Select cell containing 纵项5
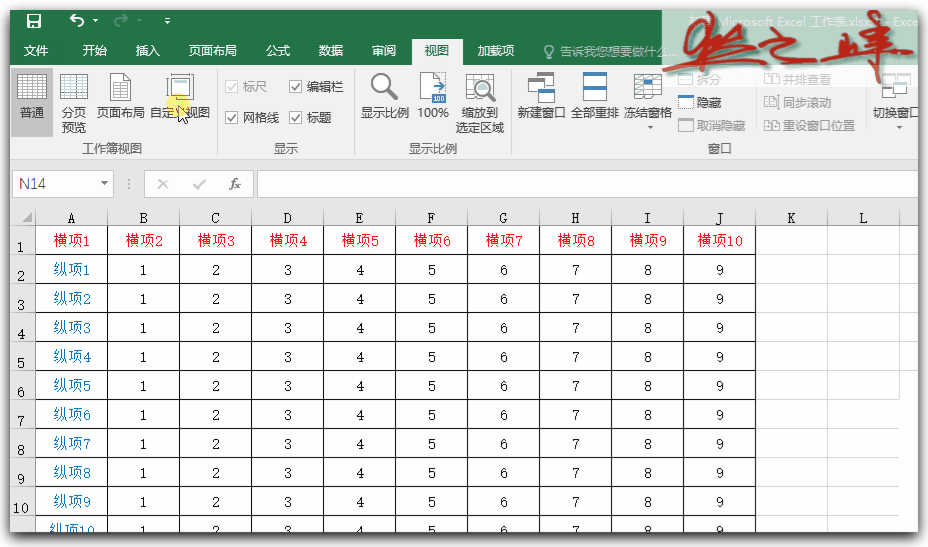 (x=72, y=385)
